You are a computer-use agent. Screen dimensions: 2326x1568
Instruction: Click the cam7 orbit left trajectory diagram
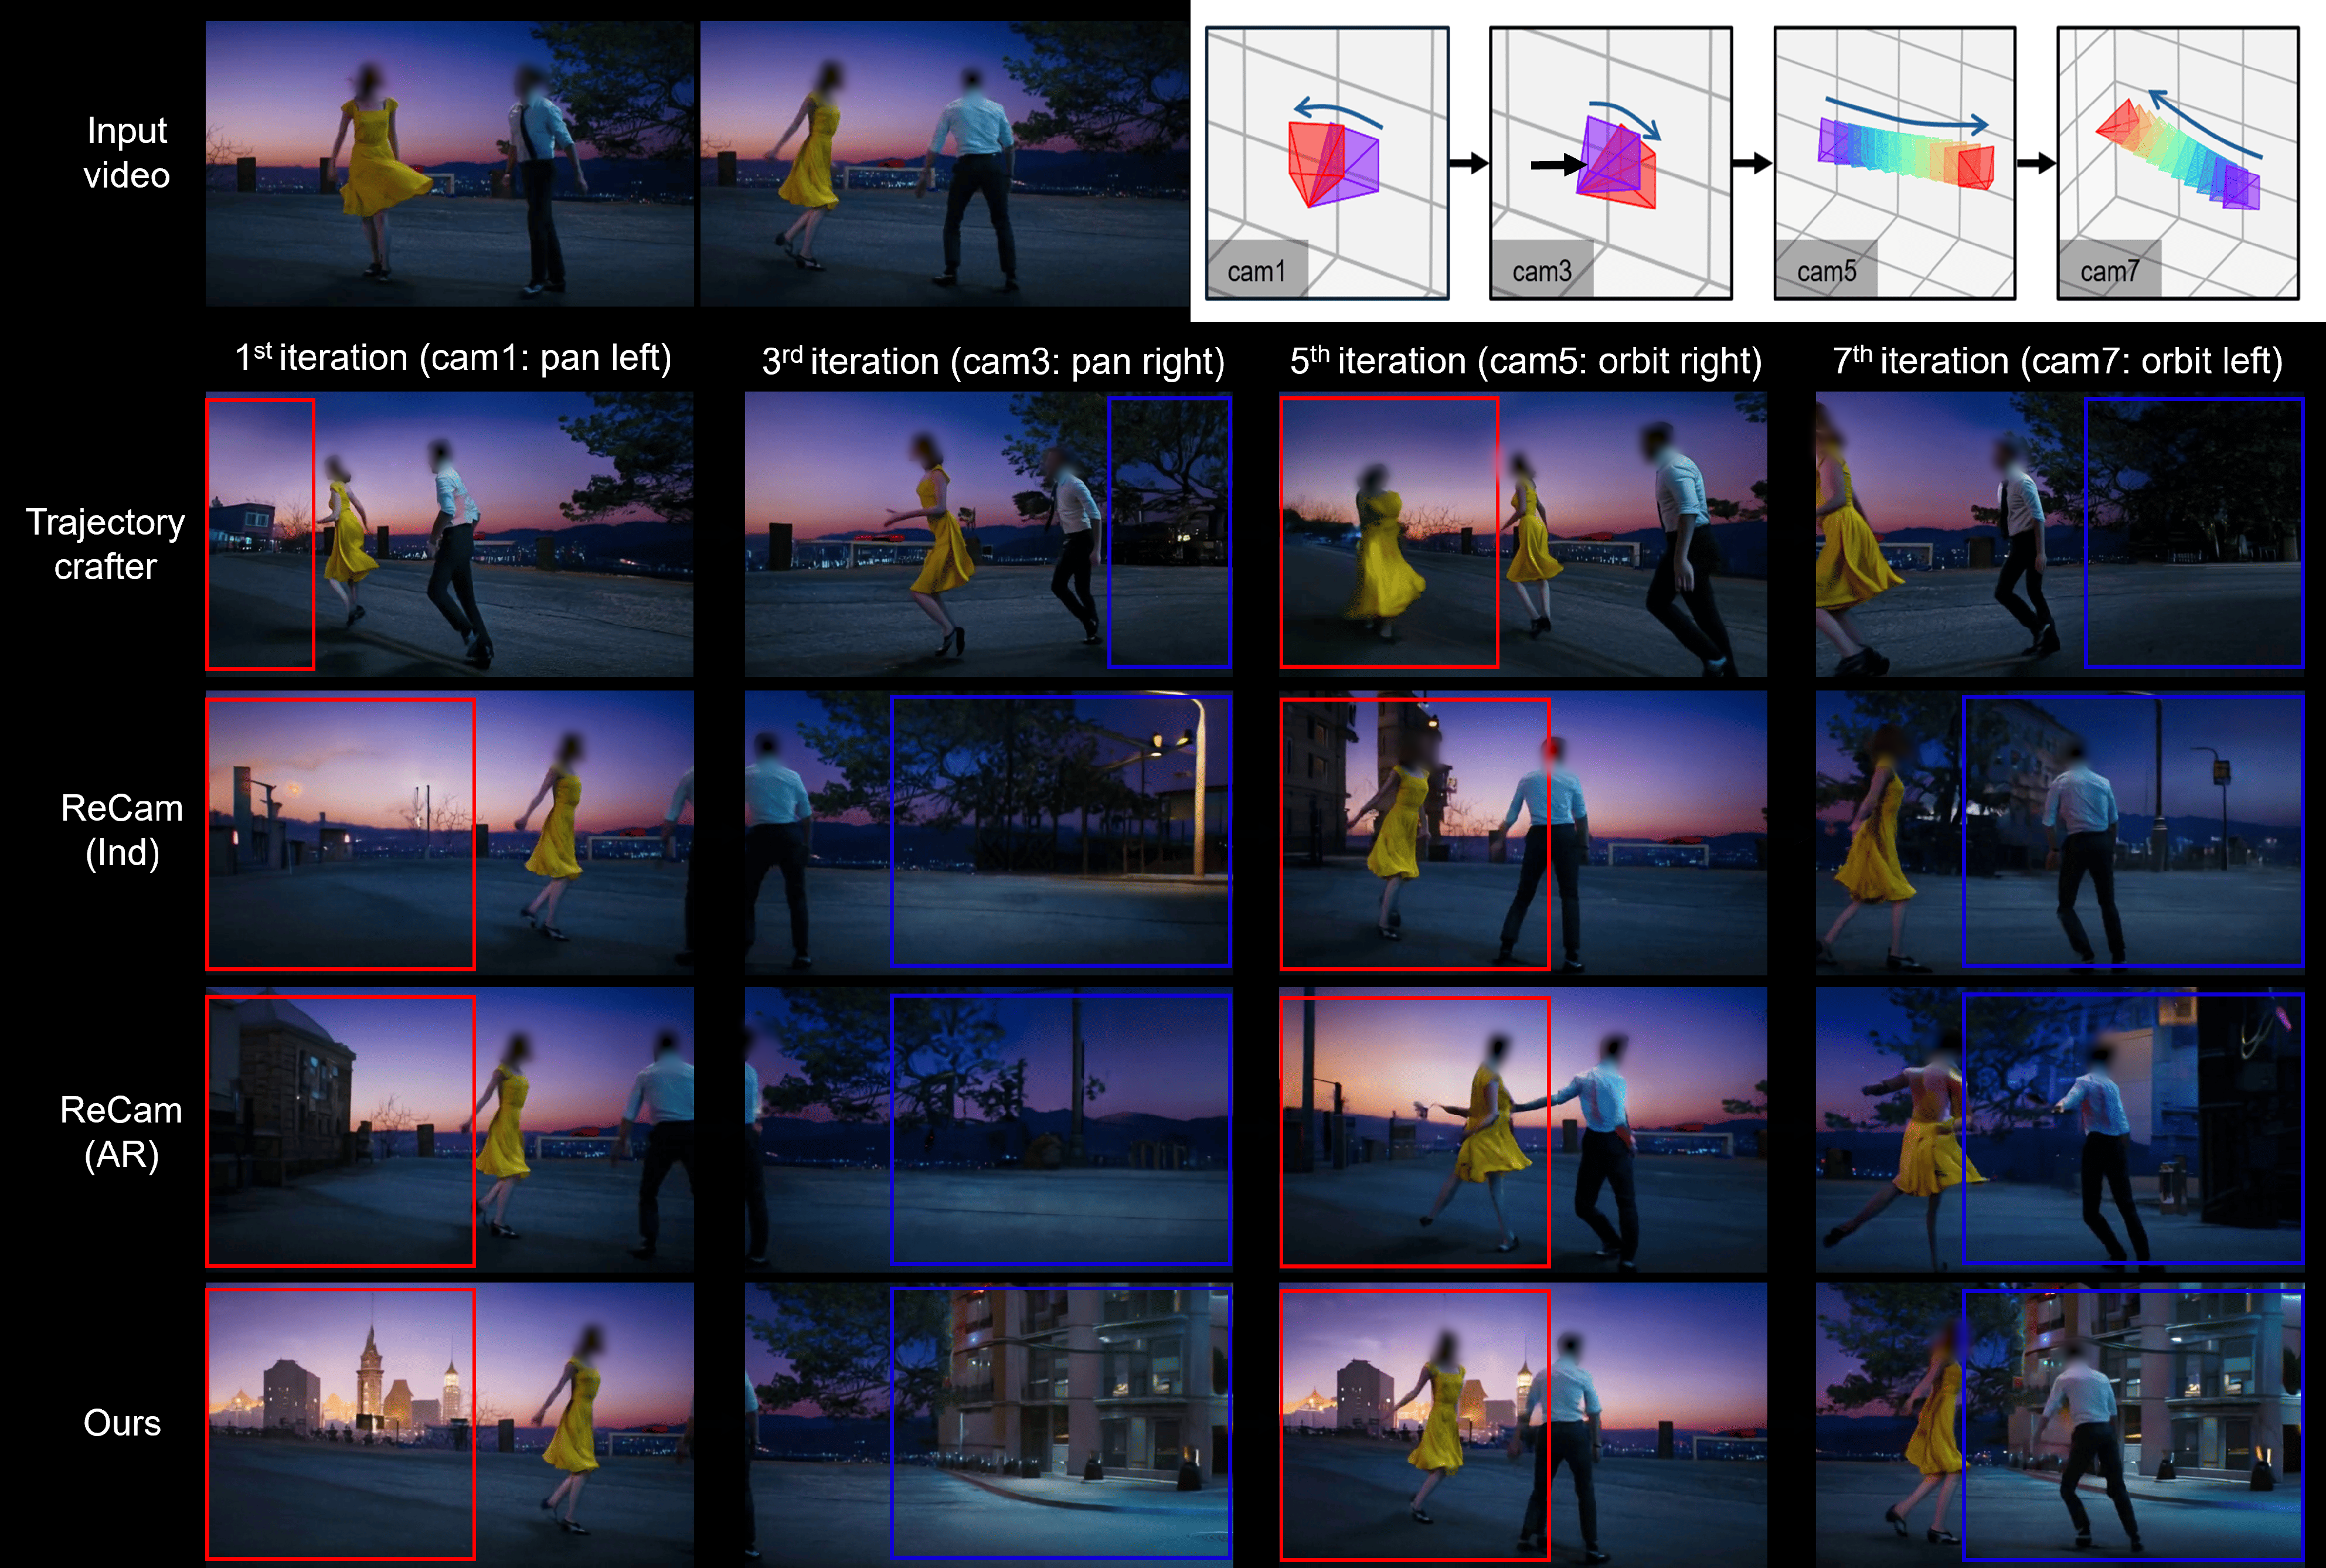click(x=2177, y=163)
